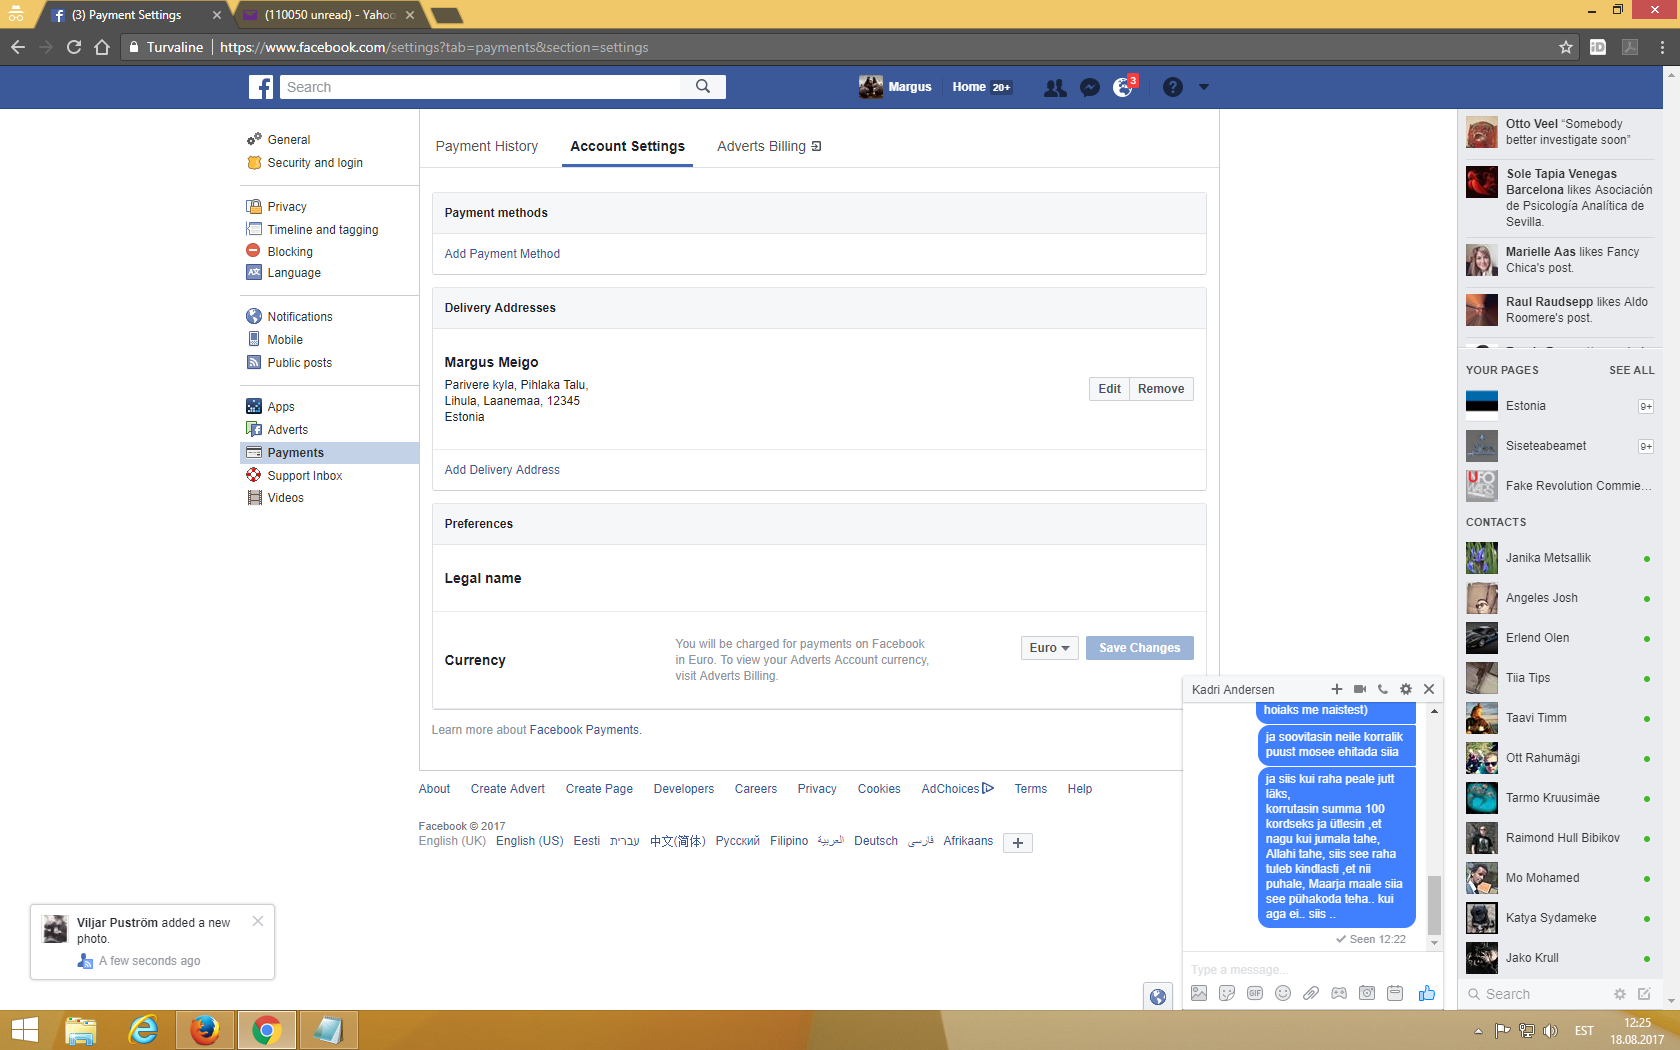The width and height of the screenshot is (1680, 1050).
Task: Create a plan with calendar icon in chat
Action: tap(1395, 993)
